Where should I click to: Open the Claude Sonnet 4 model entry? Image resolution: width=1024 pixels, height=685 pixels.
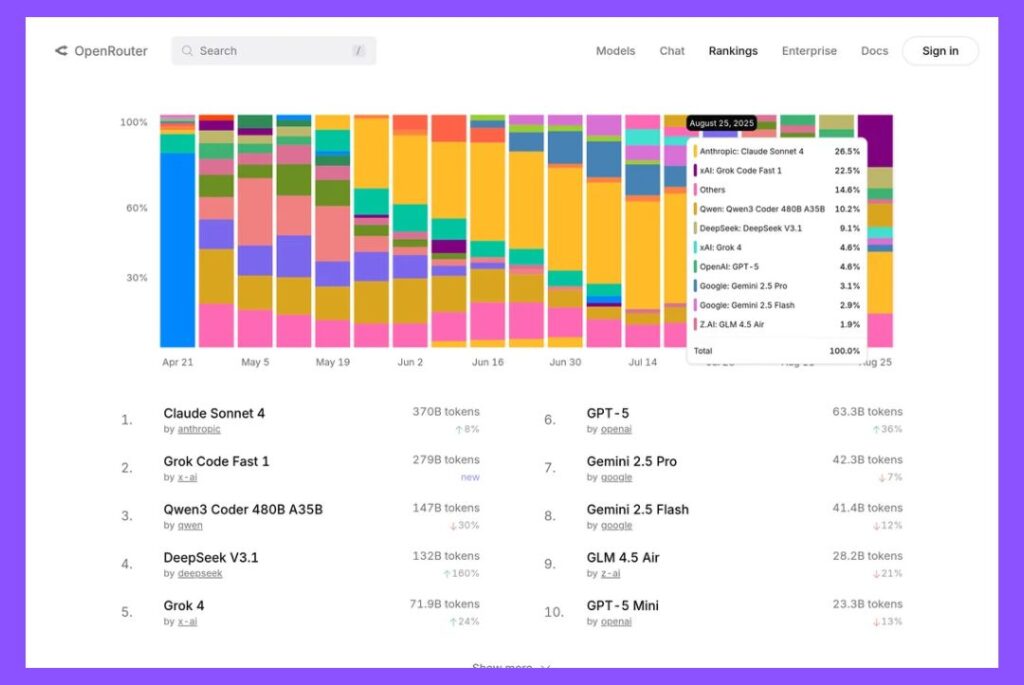click(214, 413)
